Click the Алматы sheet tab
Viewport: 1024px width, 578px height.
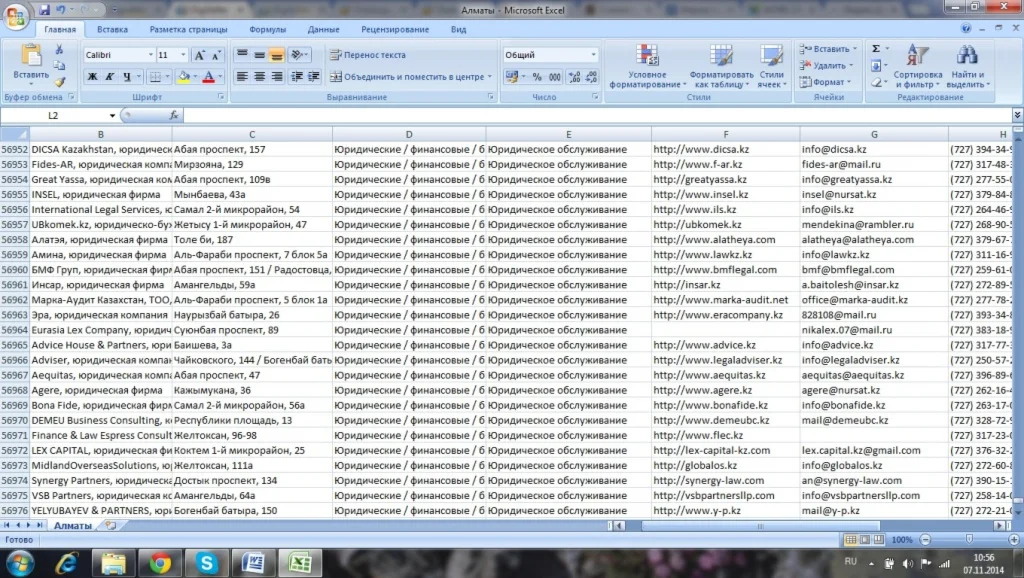tap(72, 525)
